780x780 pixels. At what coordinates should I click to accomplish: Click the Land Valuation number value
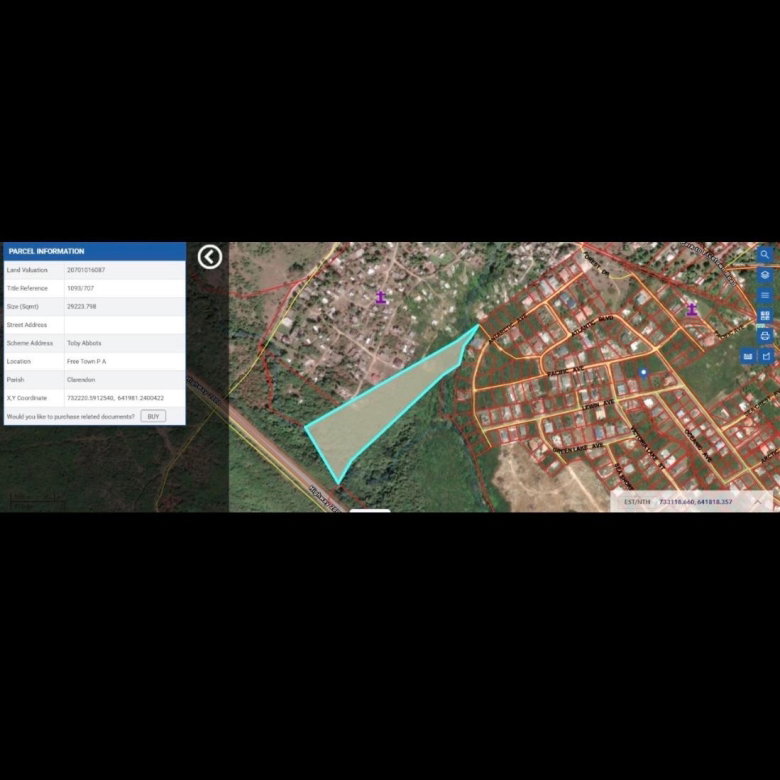click(x=86, y=270)
